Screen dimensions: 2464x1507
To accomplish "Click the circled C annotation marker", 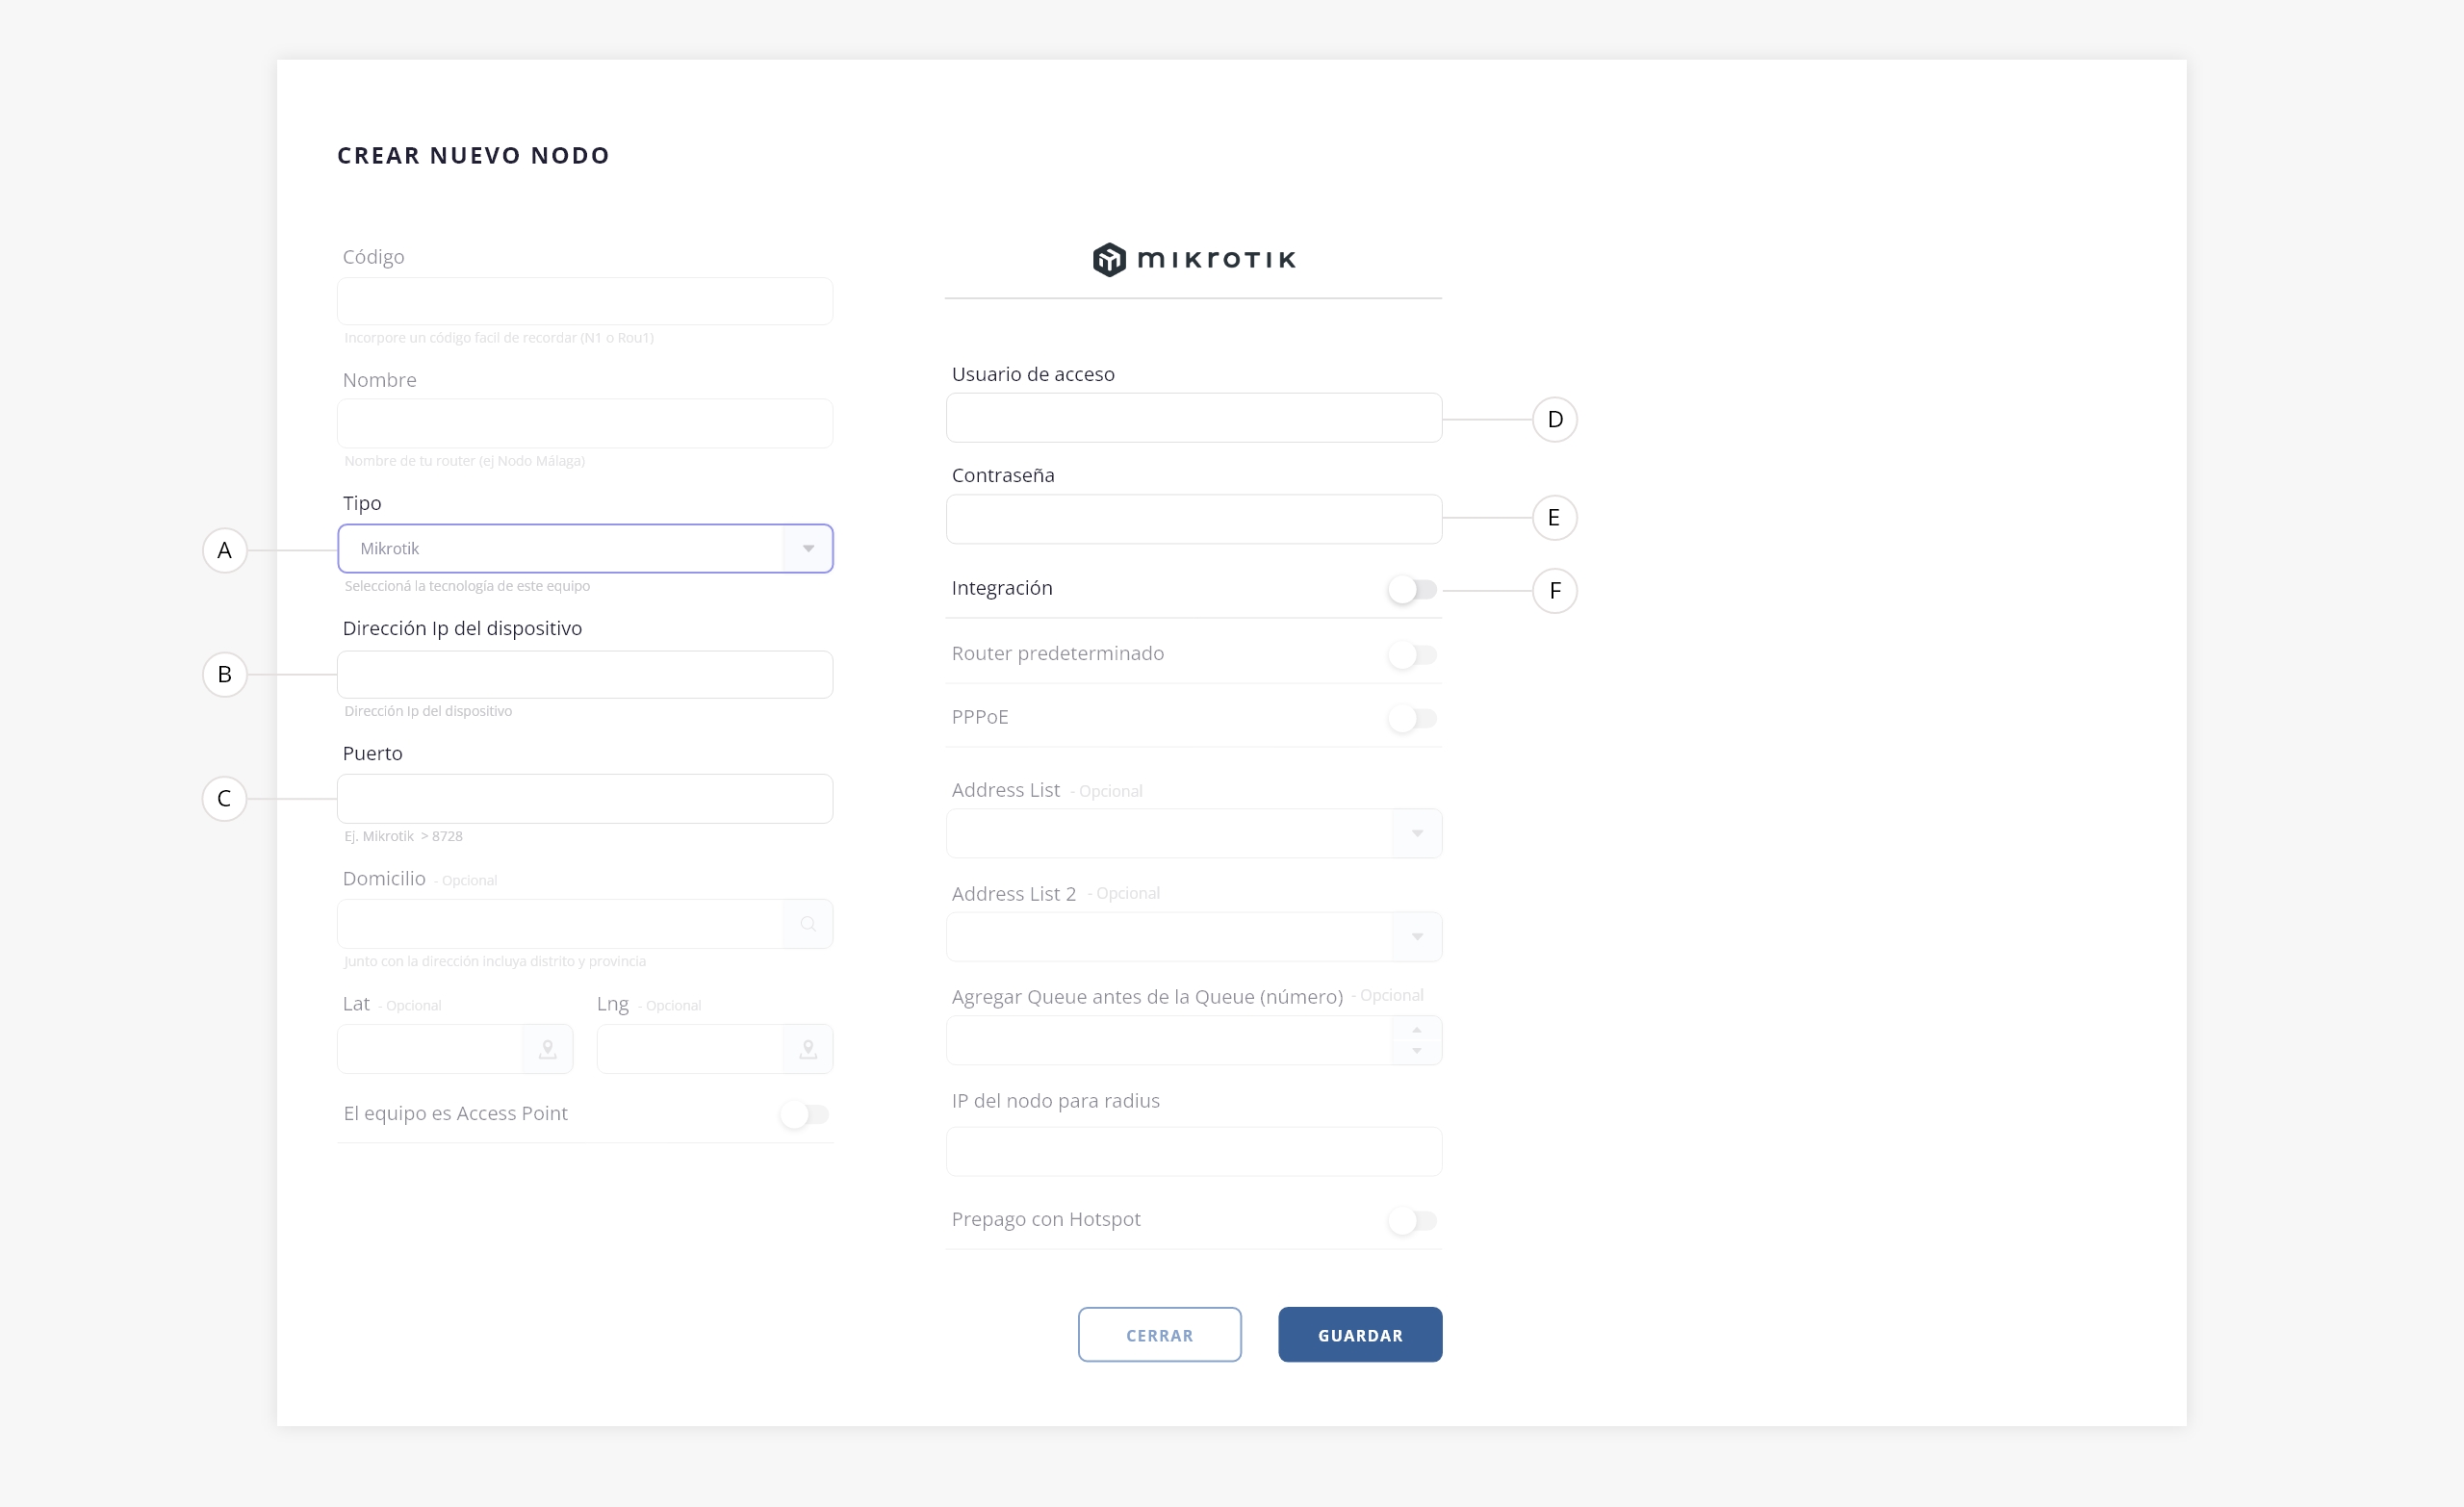I will point(225,799).
